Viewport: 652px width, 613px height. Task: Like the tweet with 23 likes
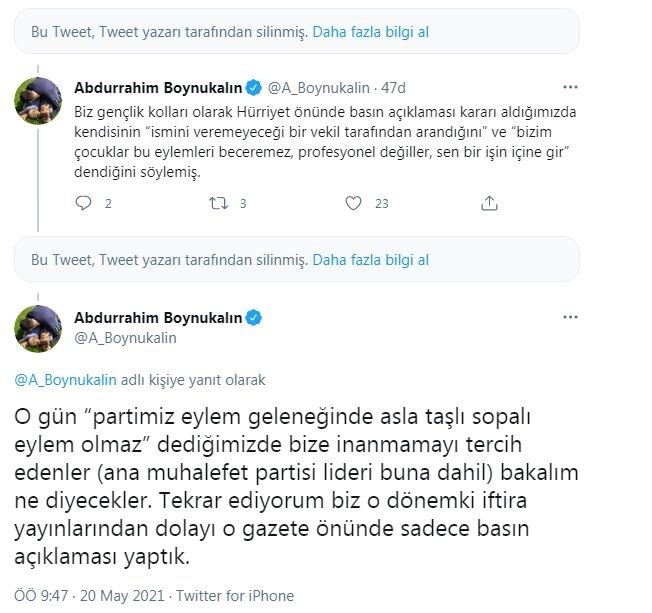click(x=353, y=203)
